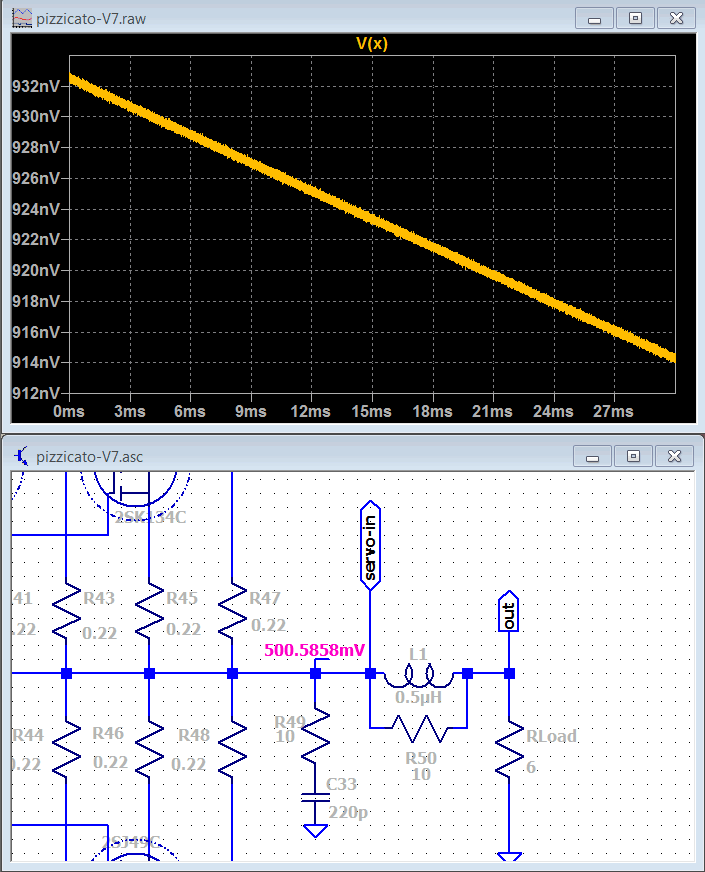Select resistor R50 symbol
The image size is (705, 872).
419,728
